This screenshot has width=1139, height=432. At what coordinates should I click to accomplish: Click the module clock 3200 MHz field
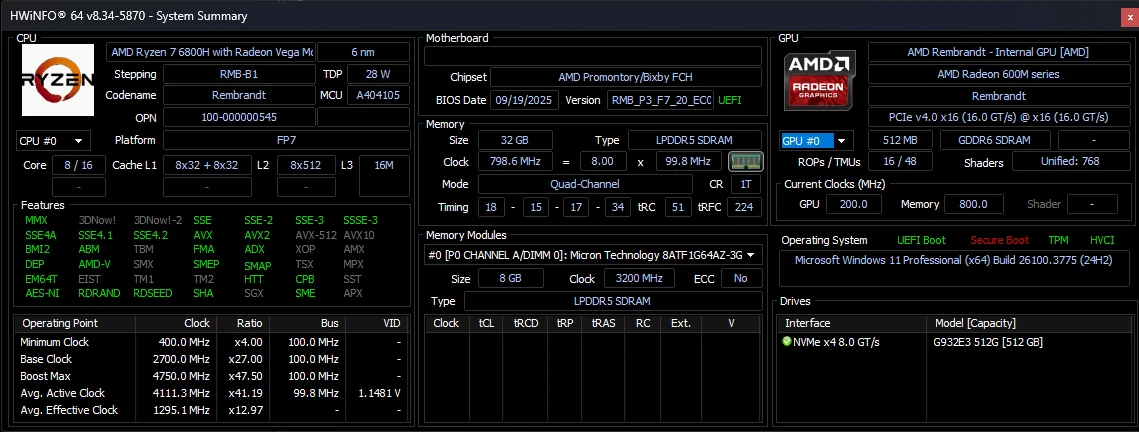(639, 278)
